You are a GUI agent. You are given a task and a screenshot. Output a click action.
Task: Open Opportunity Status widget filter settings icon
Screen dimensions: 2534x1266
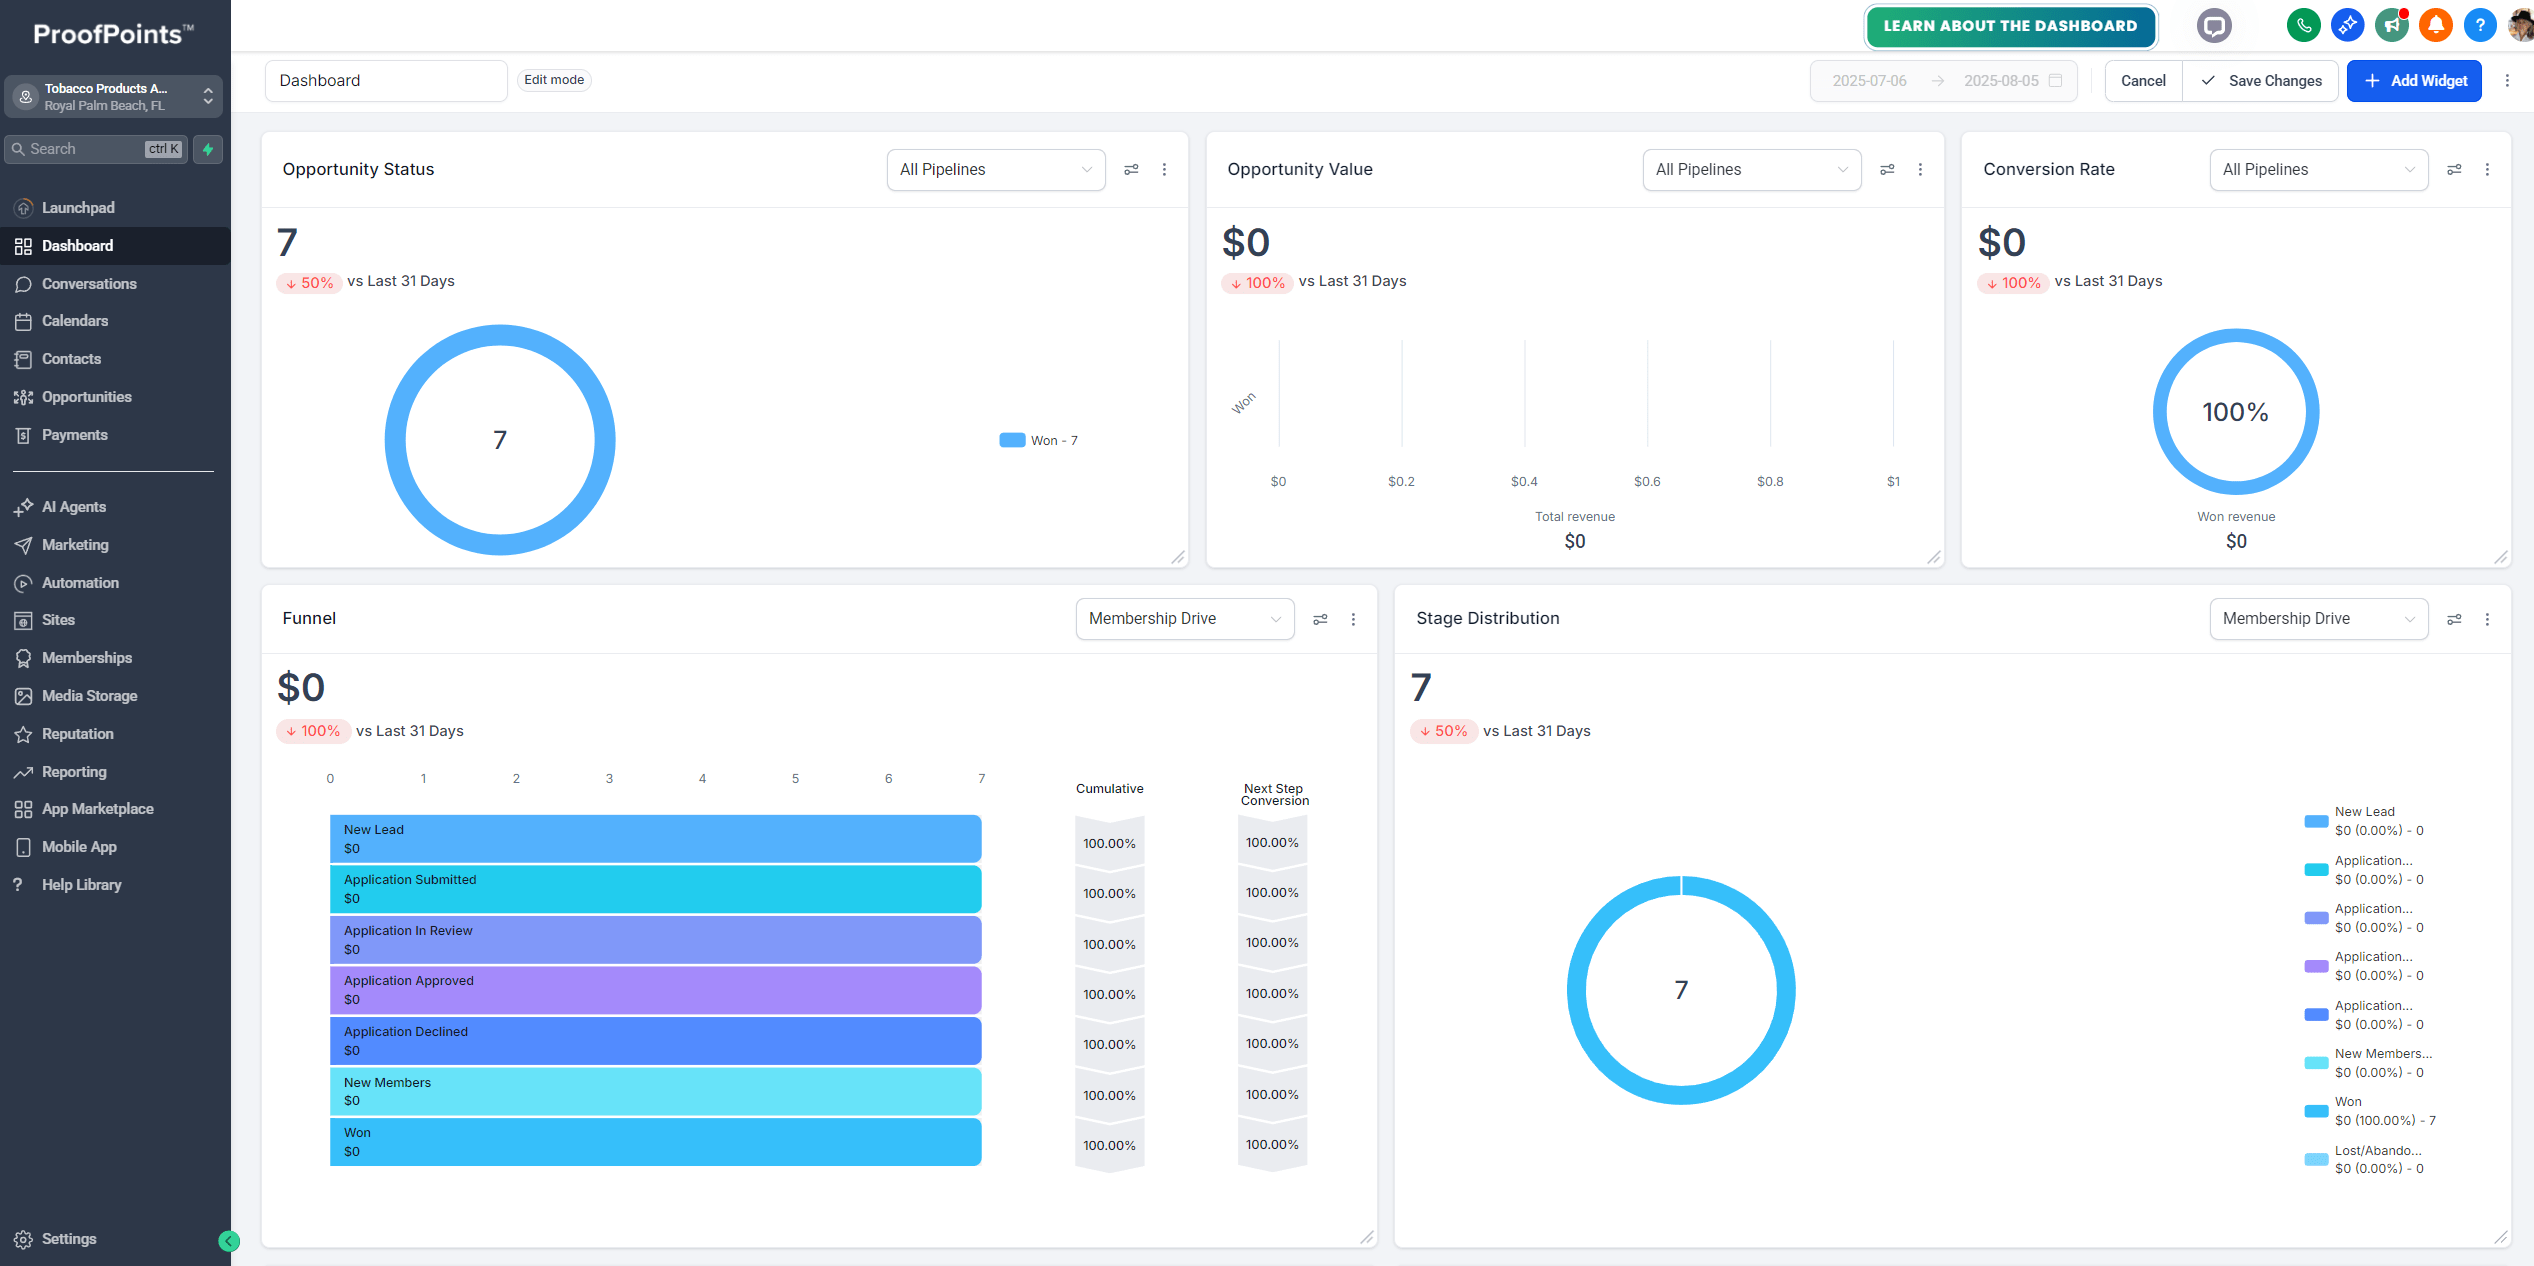[x=1131, y=170]
